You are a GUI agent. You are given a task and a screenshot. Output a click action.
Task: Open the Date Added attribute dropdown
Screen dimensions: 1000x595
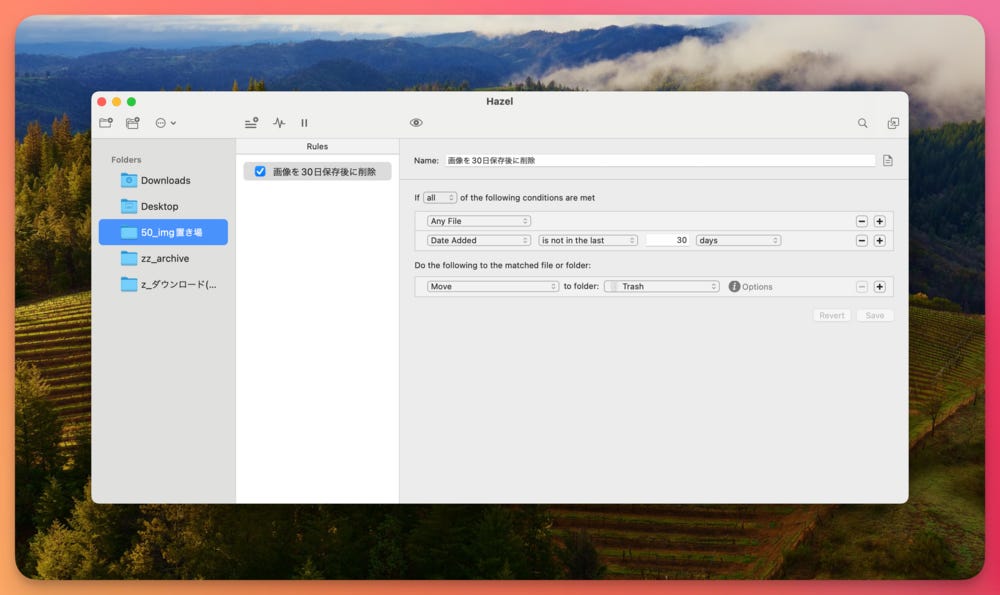tap(478, 240)
